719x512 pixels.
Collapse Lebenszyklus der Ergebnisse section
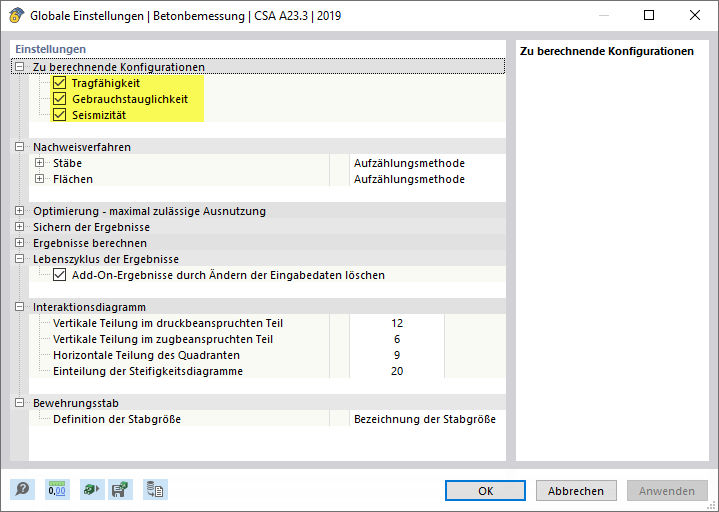[x=19, y=259]
